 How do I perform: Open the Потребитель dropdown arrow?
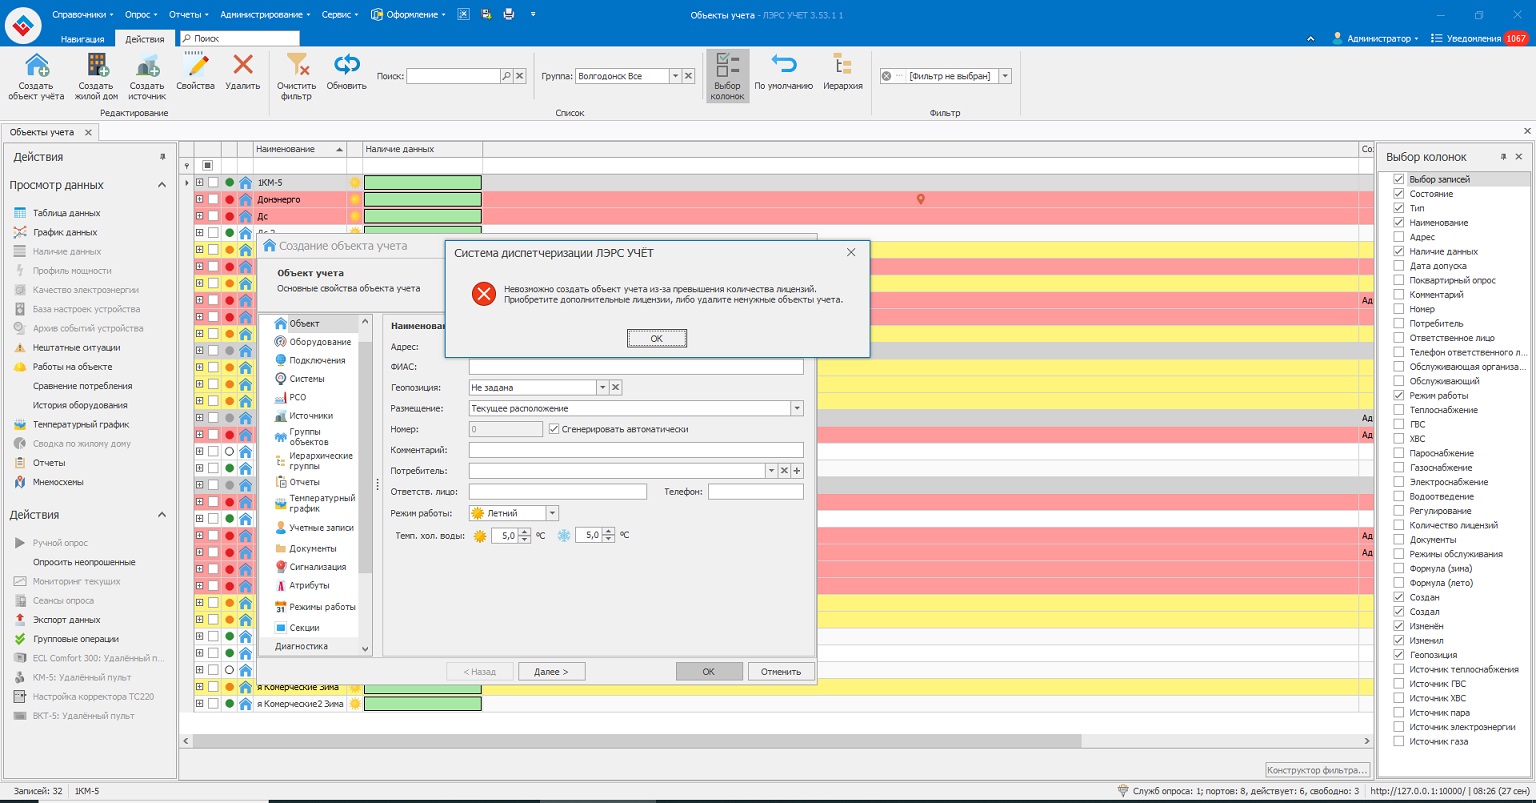[x=771, y=471]
